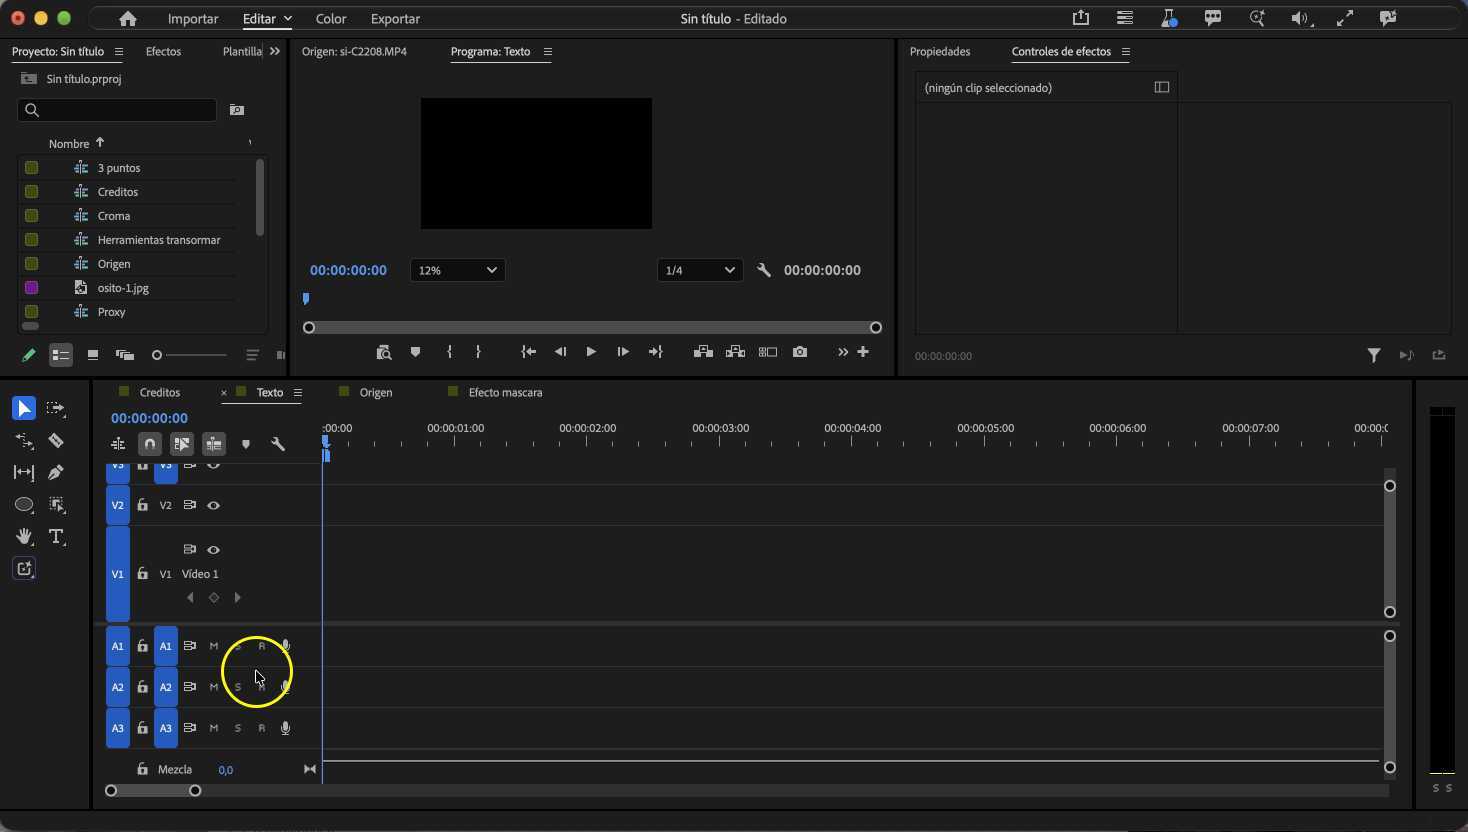This screenshot has height=832, width=1468.
Task: Click the generative extend tool icon
Action: point(24,569)
